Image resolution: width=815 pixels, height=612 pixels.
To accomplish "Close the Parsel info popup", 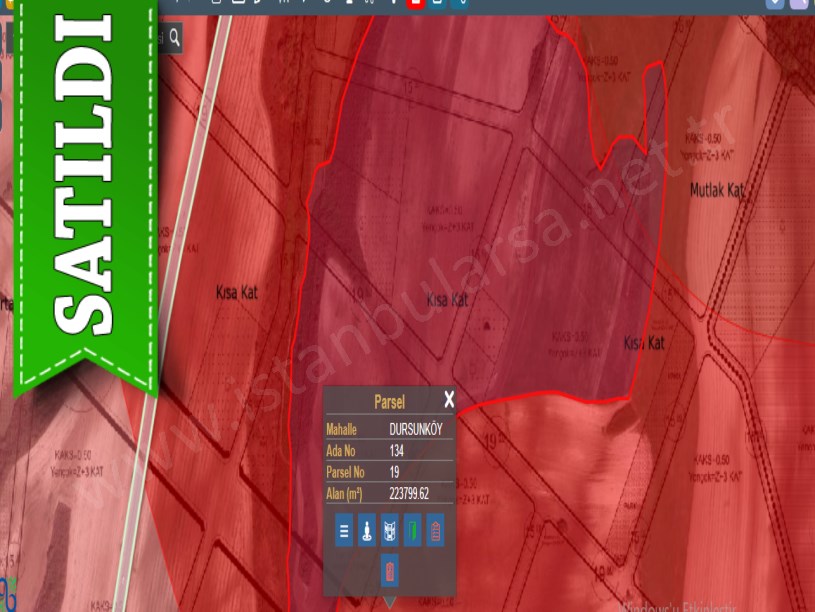I will click(x=449, y=400).
